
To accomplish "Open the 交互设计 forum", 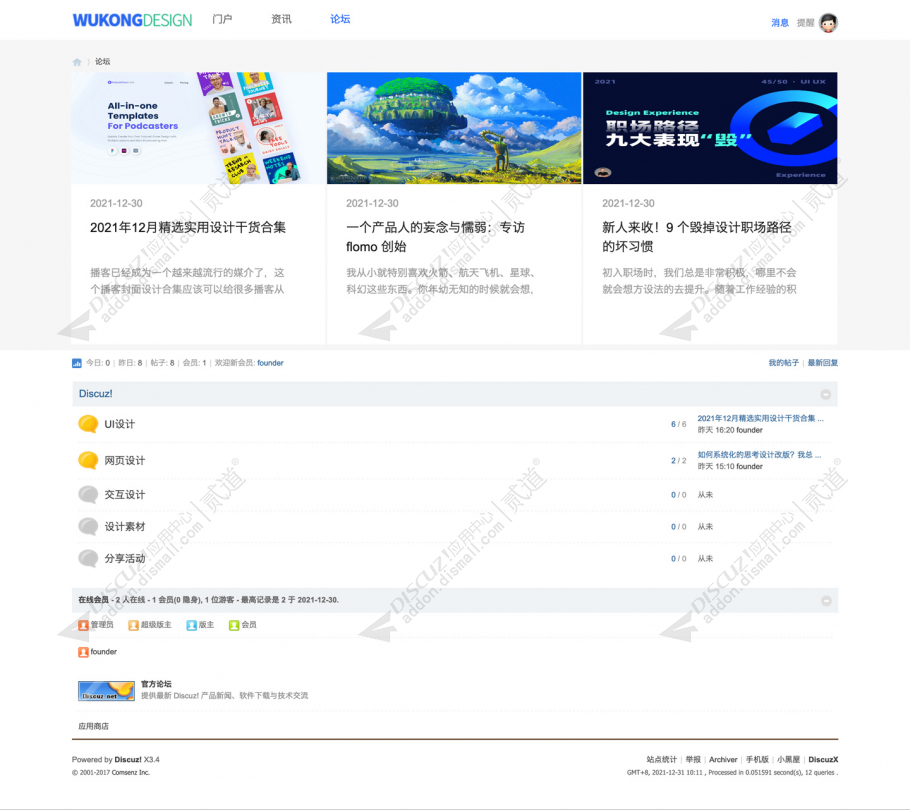I will tap(125, 495).
